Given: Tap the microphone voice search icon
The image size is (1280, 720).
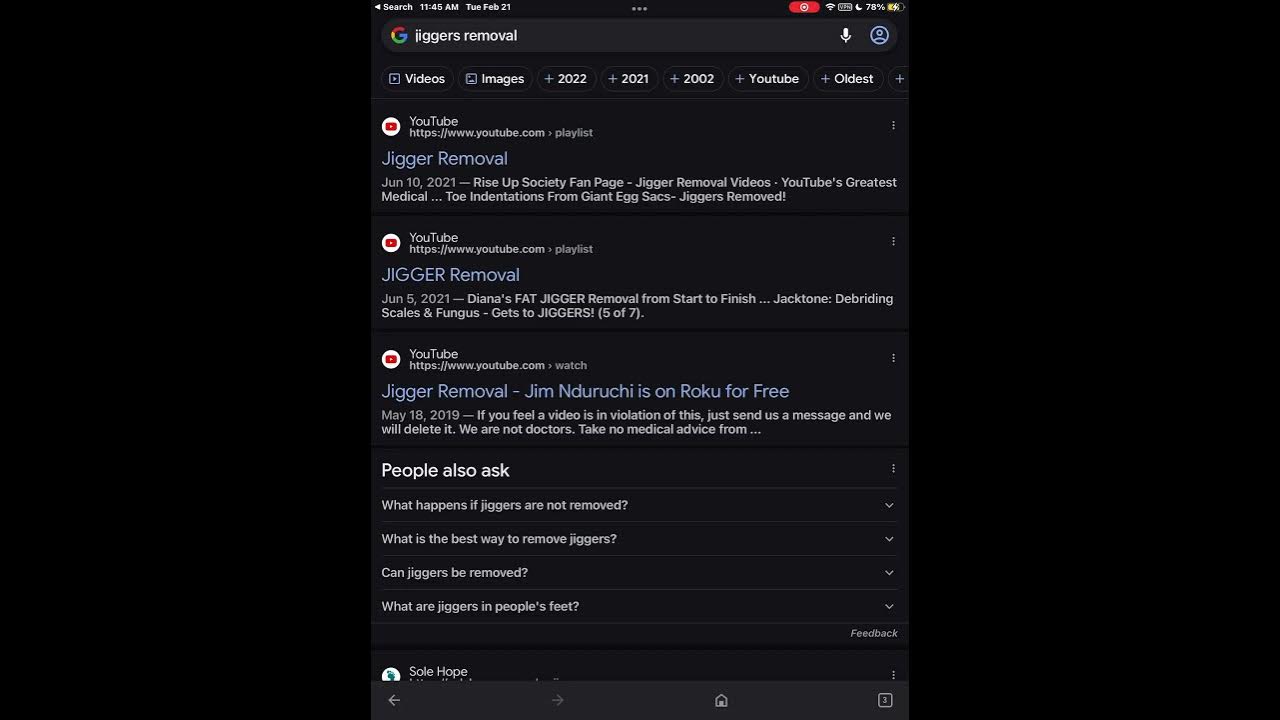Looking at the screenshot, I should pyautogui.click(x=845, y=36).
